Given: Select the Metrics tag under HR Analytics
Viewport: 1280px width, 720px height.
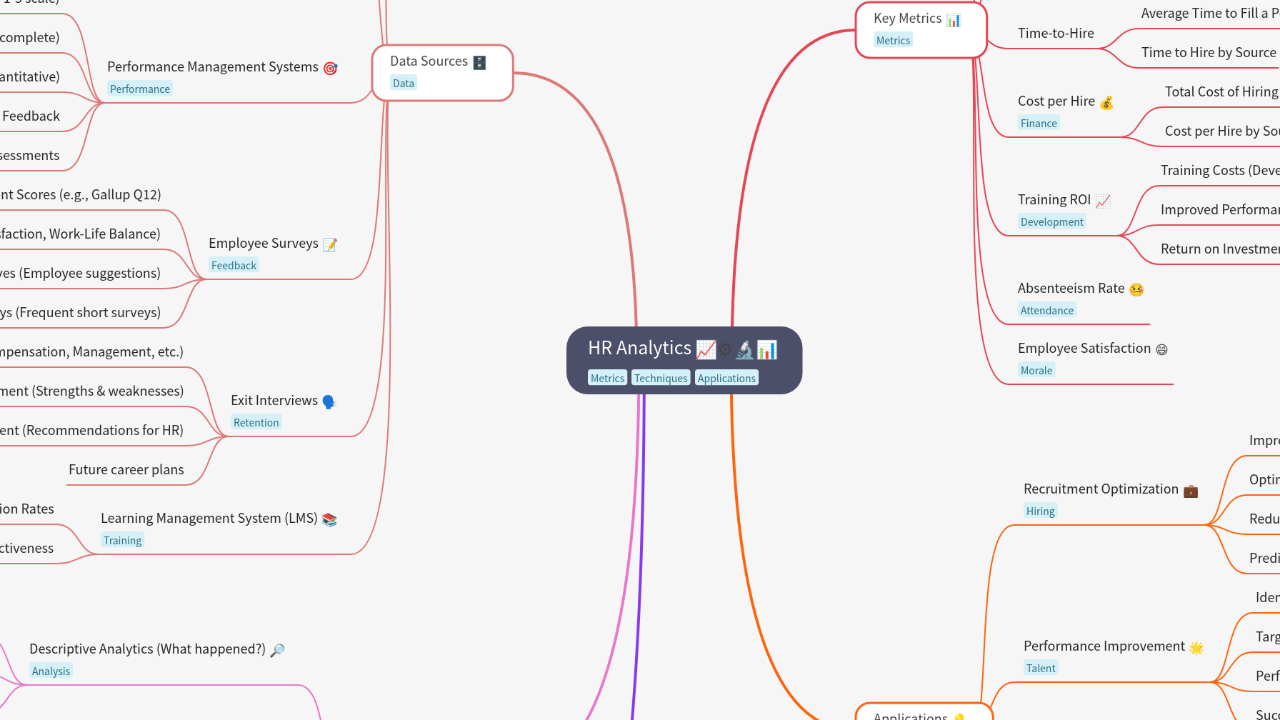Looking at the screenshot, I should pos(607,378).
